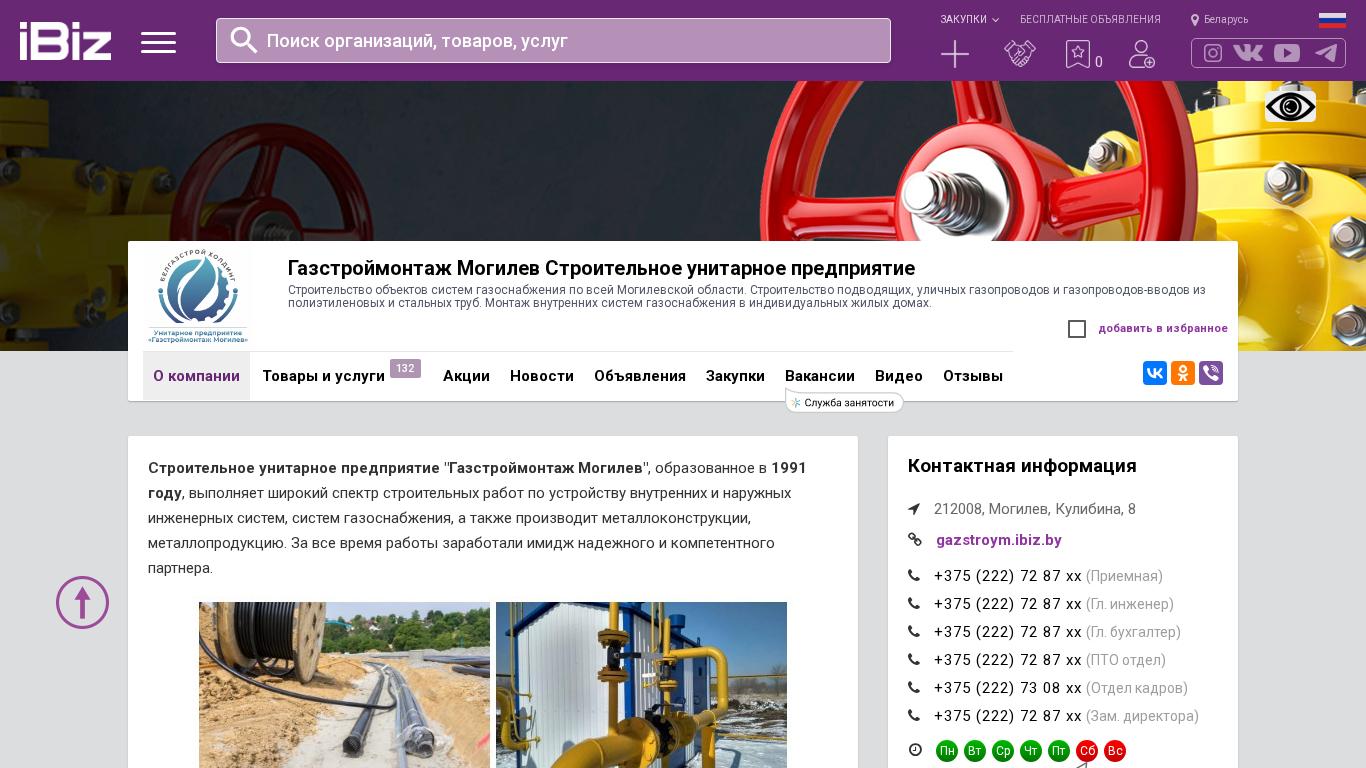
Task: Switch to the 'Вакансии' tab
Action: (x=819, y=376)
